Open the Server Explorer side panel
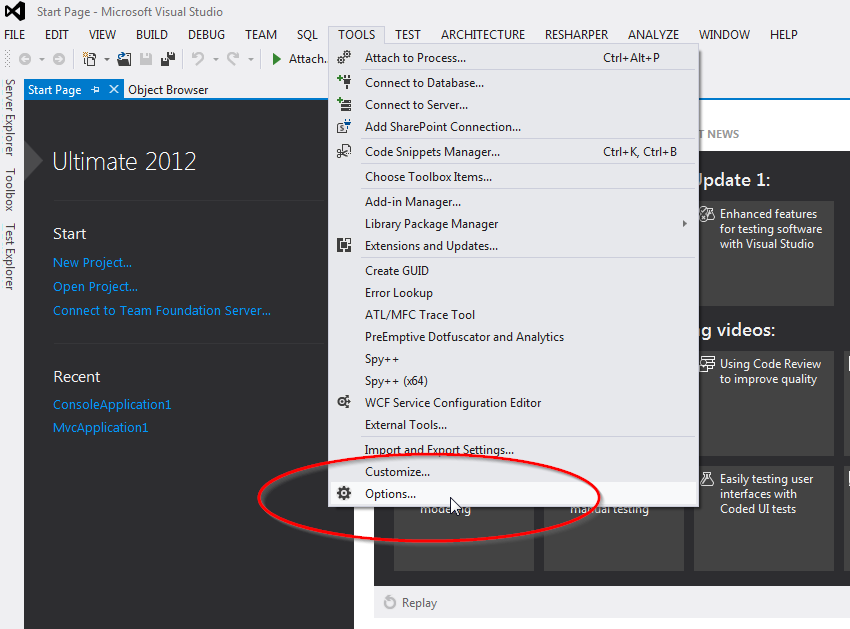This screenshot has height=629, width=850. tap(10, 117)
